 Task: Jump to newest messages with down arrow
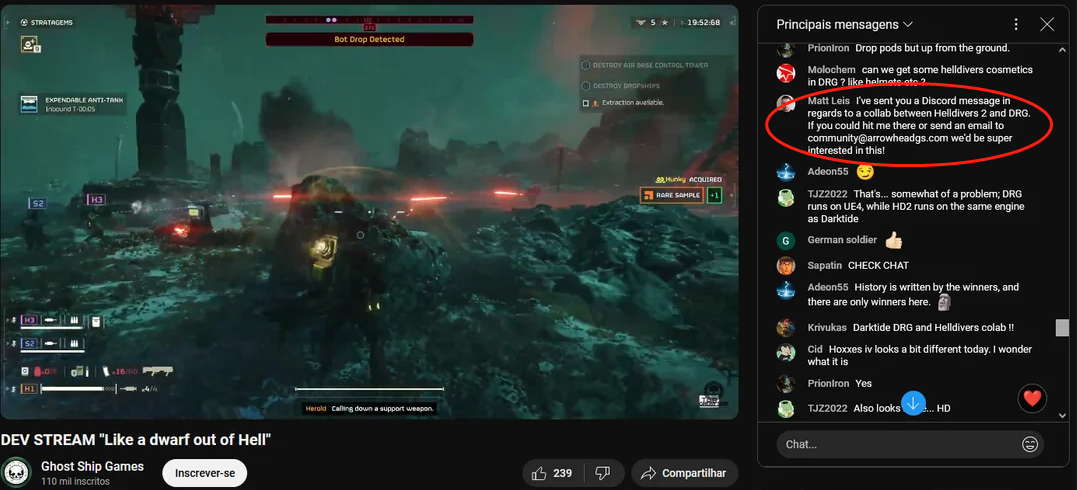(x=913, y=403)
